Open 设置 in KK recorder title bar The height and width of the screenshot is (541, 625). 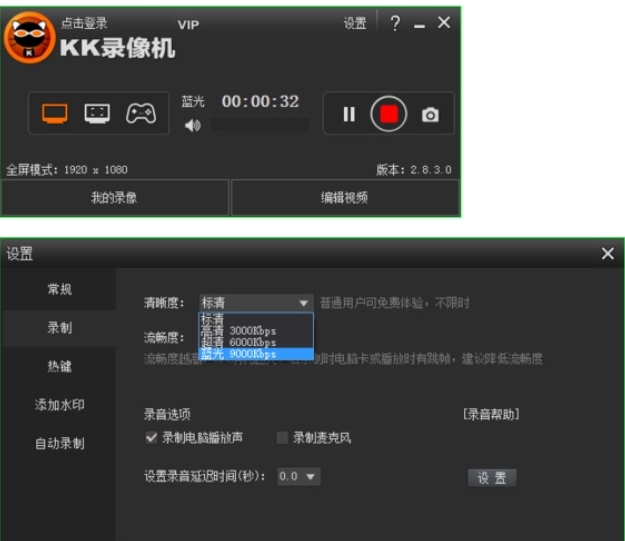click(x=355, y=24)
